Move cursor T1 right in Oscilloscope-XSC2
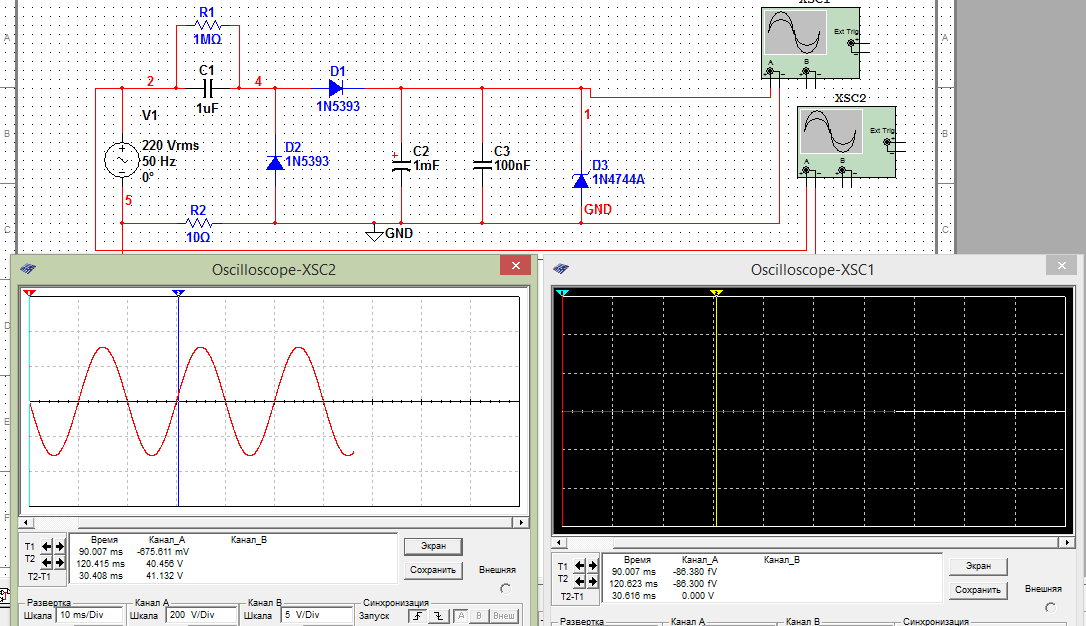Image resolution: width=1086 pixels, height=626 pixels. coord(60,546)
